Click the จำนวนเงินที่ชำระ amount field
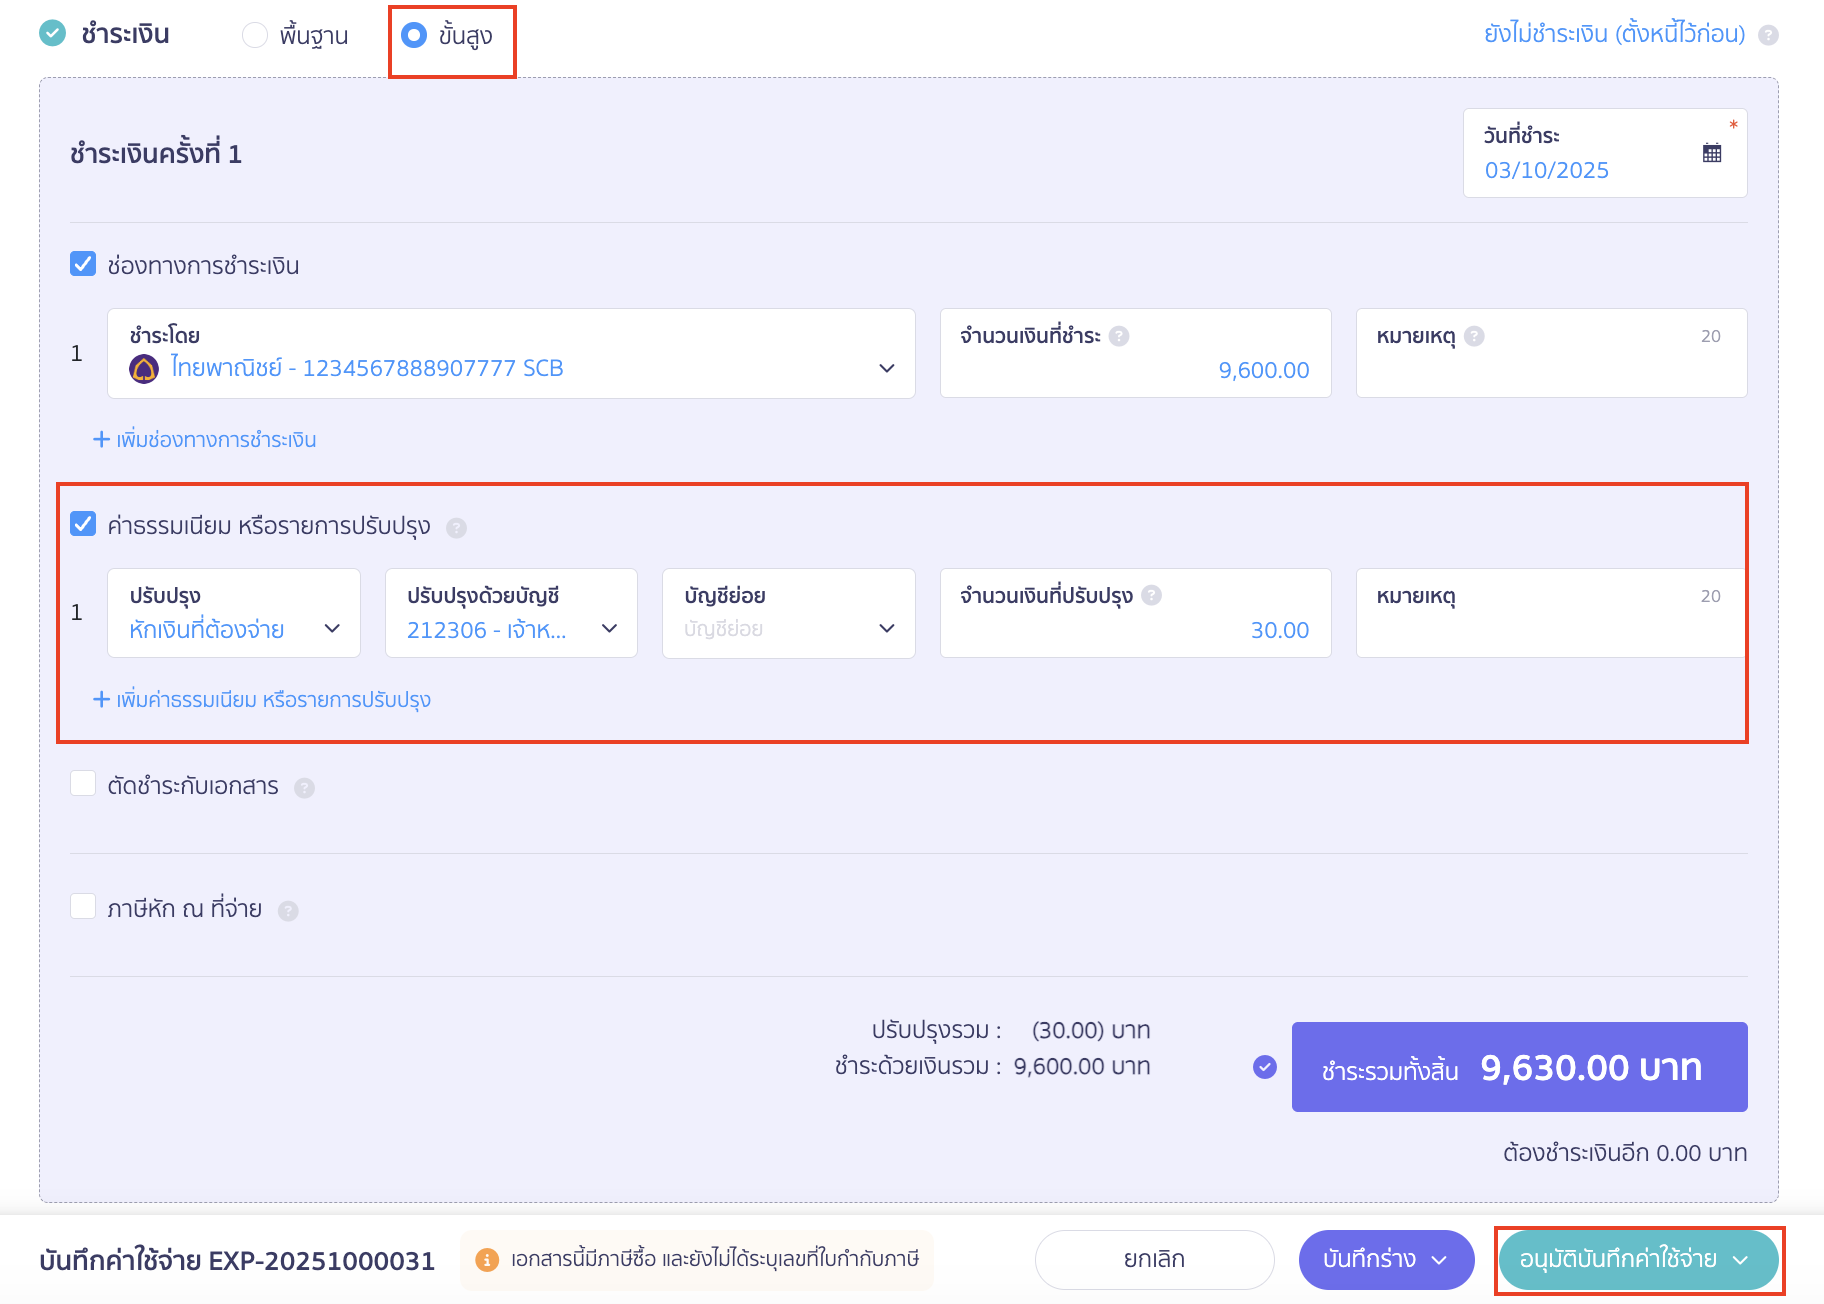 click(x=1135, y=369)
